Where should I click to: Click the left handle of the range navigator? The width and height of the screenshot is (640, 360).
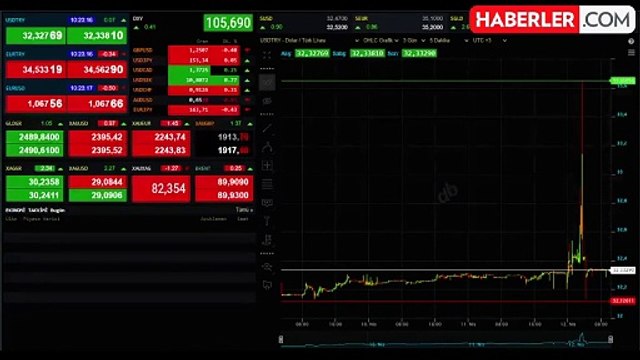click(x=281, y=339)
